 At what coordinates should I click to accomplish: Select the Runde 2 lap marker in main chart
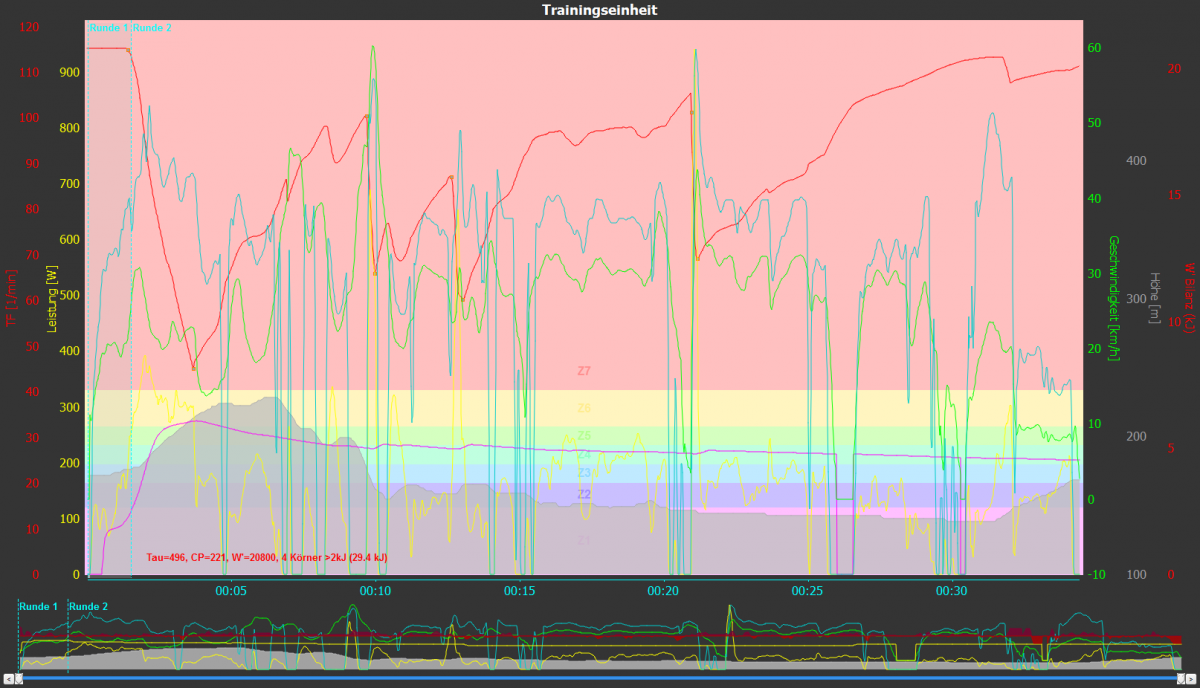pos(152,28)
